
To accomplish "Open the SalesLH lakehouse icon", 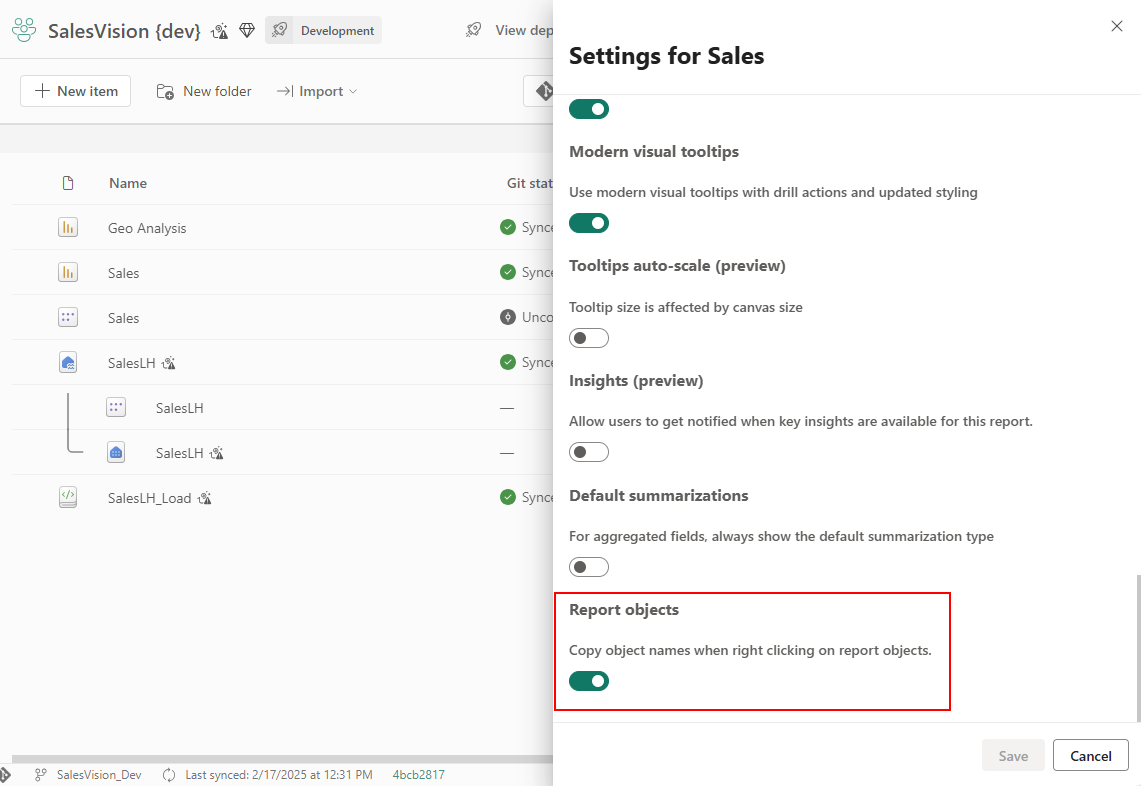I will click(68, 362).
